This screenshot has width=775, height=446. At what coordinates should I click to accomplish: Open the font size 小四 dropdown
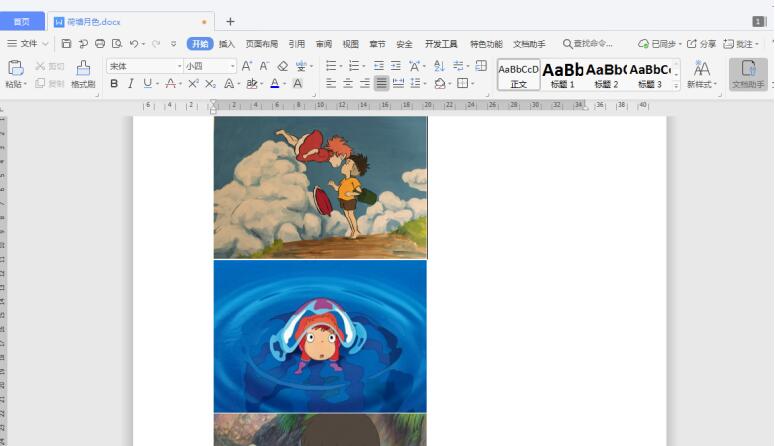click(232, 66)
